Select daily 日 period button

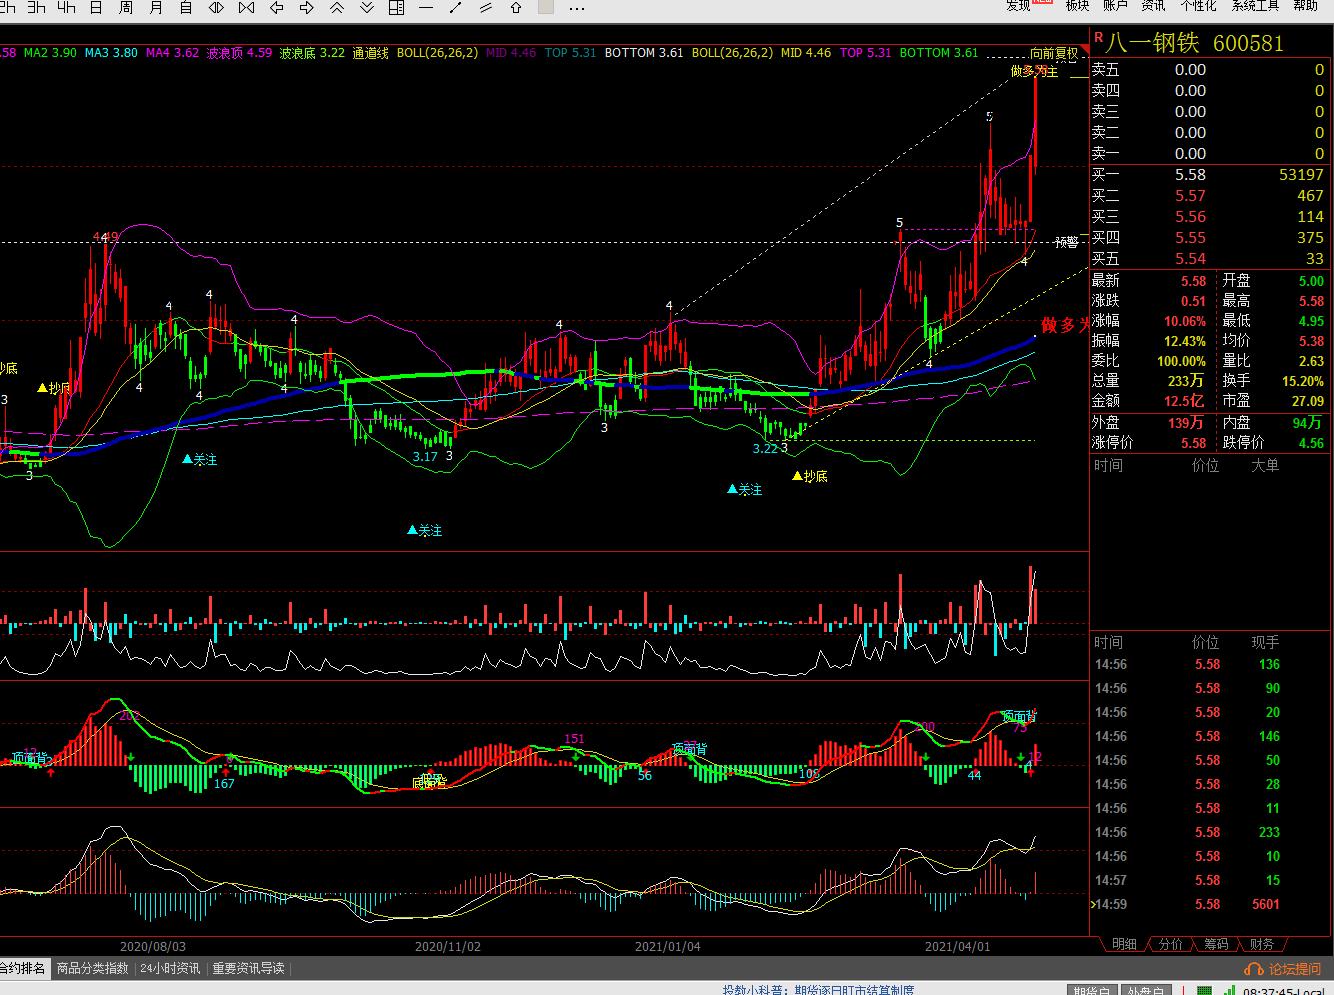tap(96, 7)
